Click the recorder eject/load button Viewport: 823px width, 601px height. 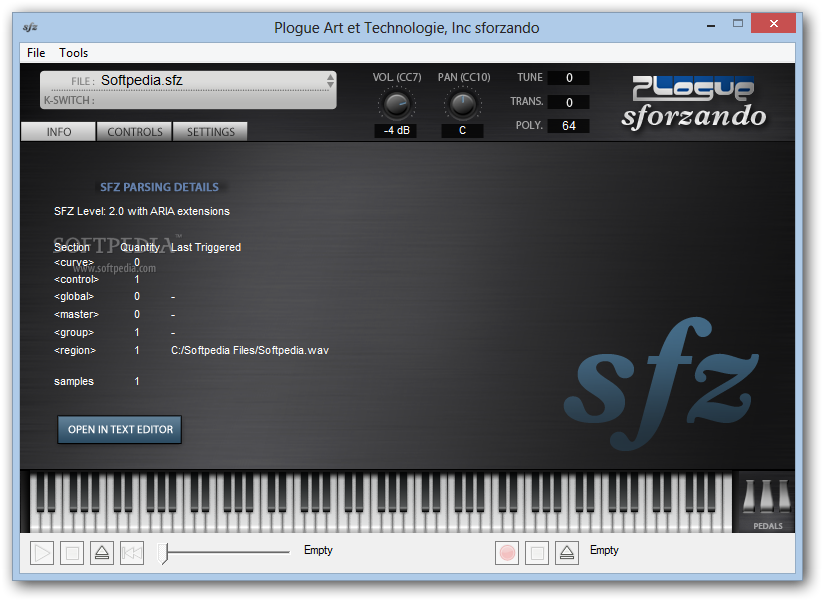567,553
